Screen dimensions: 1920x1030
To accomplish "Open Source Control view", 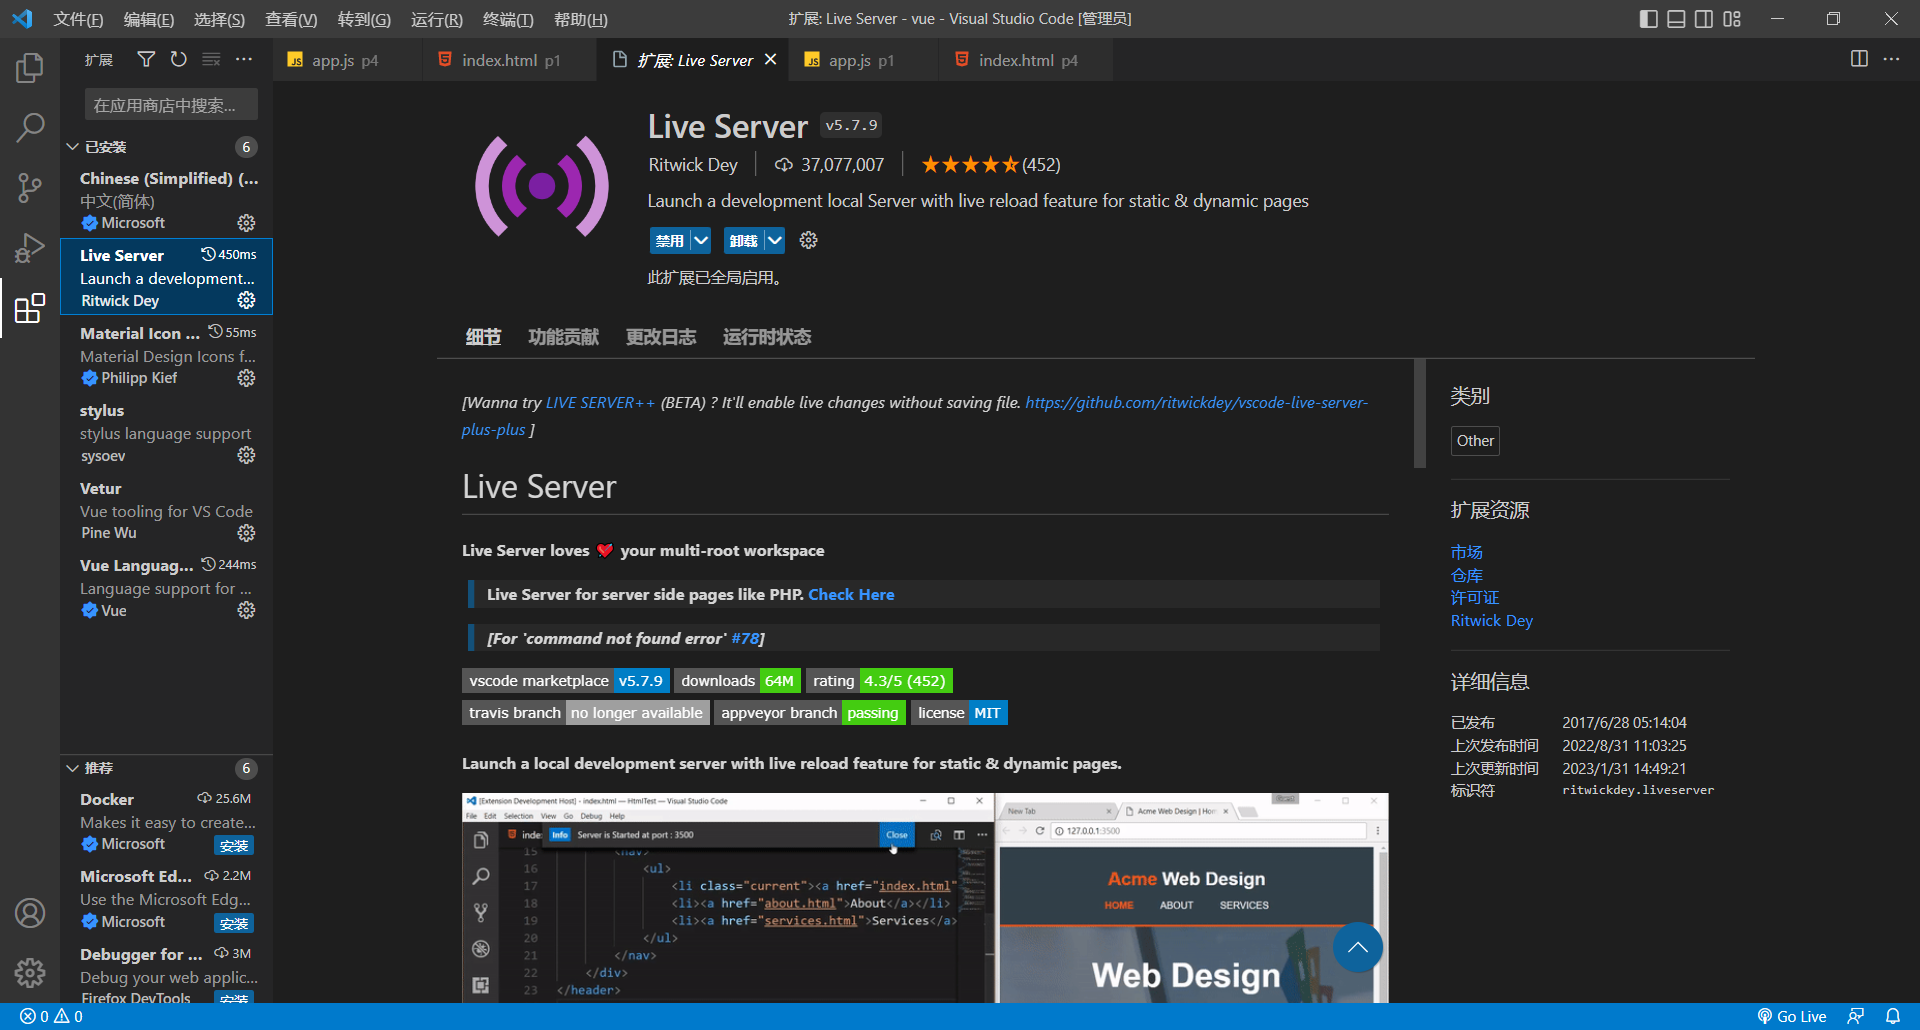I will coord(30,187).
